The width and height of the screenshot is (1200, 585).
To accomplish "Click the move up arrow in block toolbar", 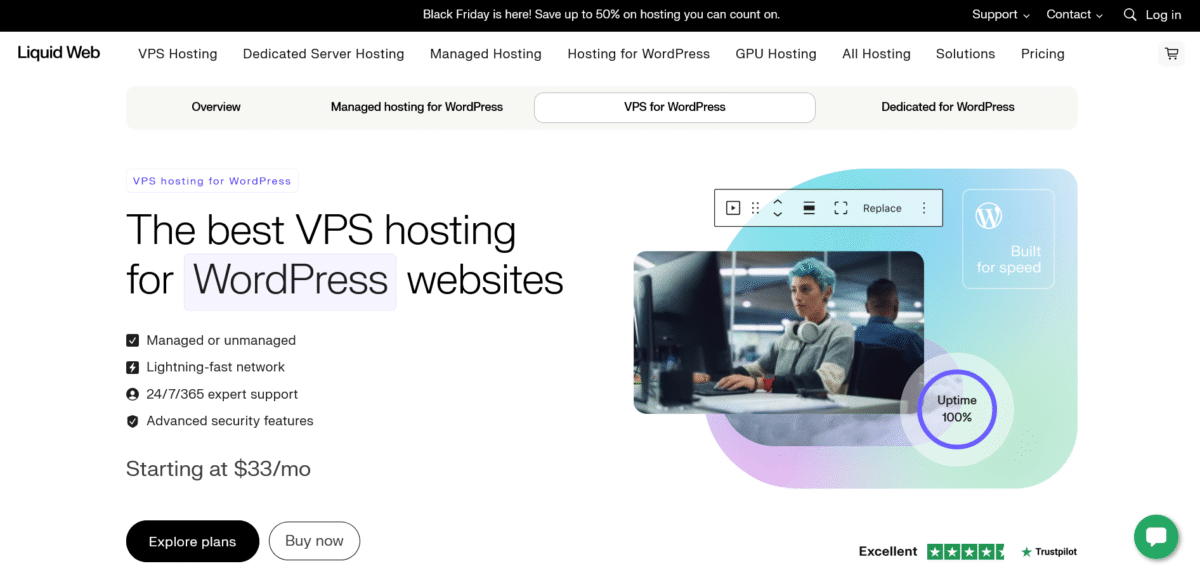I will click(777, 201).
